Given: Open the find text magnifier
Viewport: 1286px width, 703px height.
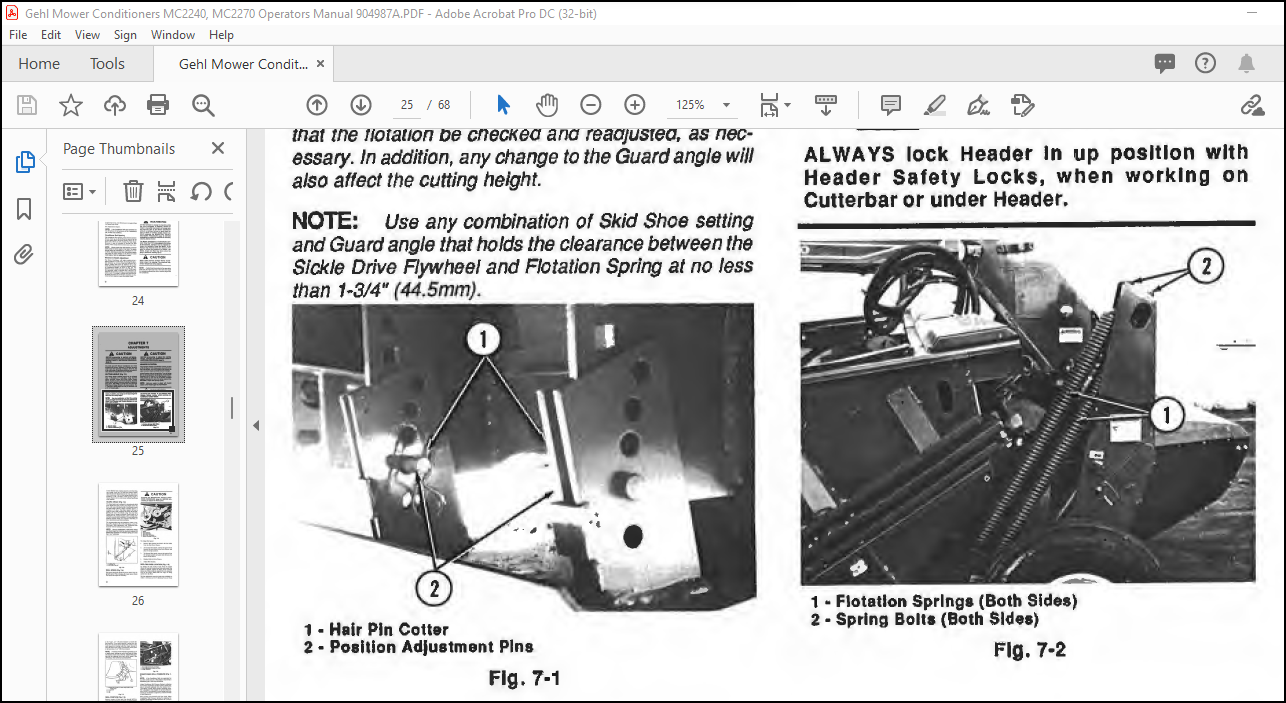Looking at the screenshot, I should click(203, 105).
